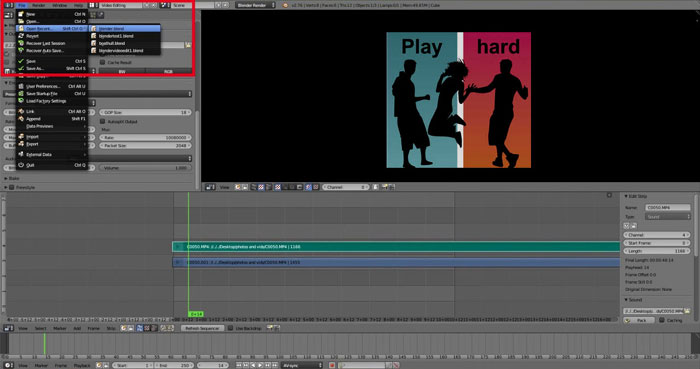This screenshot has height=369, width=700.
Task: Click the output path folder icon
Action: (188, 45)
